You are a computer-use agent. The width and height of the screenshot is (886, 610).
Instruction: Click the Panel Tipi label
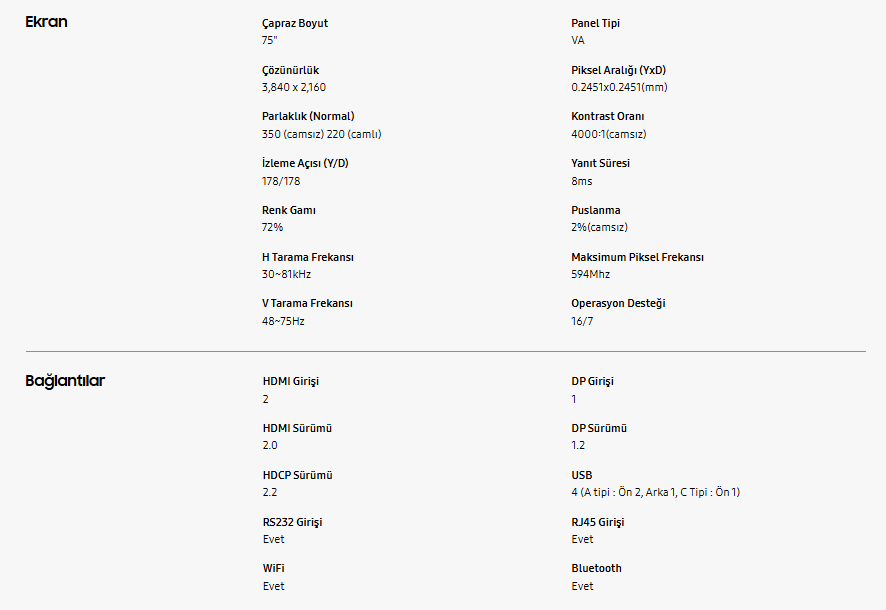[595, 23]
